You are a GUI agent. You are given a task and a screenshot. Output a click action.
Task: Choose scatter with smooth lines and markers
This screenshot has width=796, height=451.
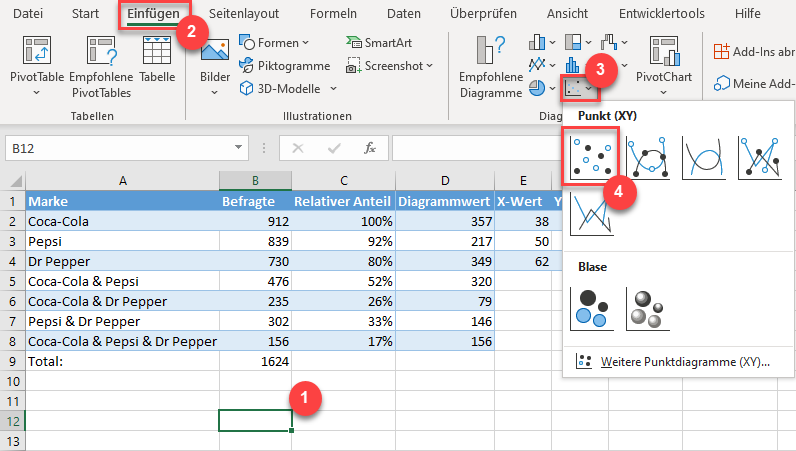pos(647,157)
